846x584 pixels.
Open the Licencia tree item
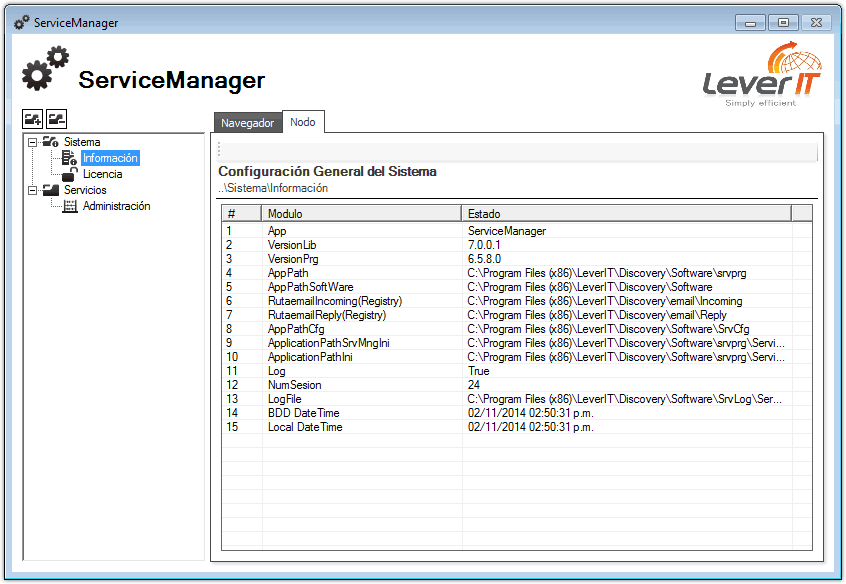[103, 174]
